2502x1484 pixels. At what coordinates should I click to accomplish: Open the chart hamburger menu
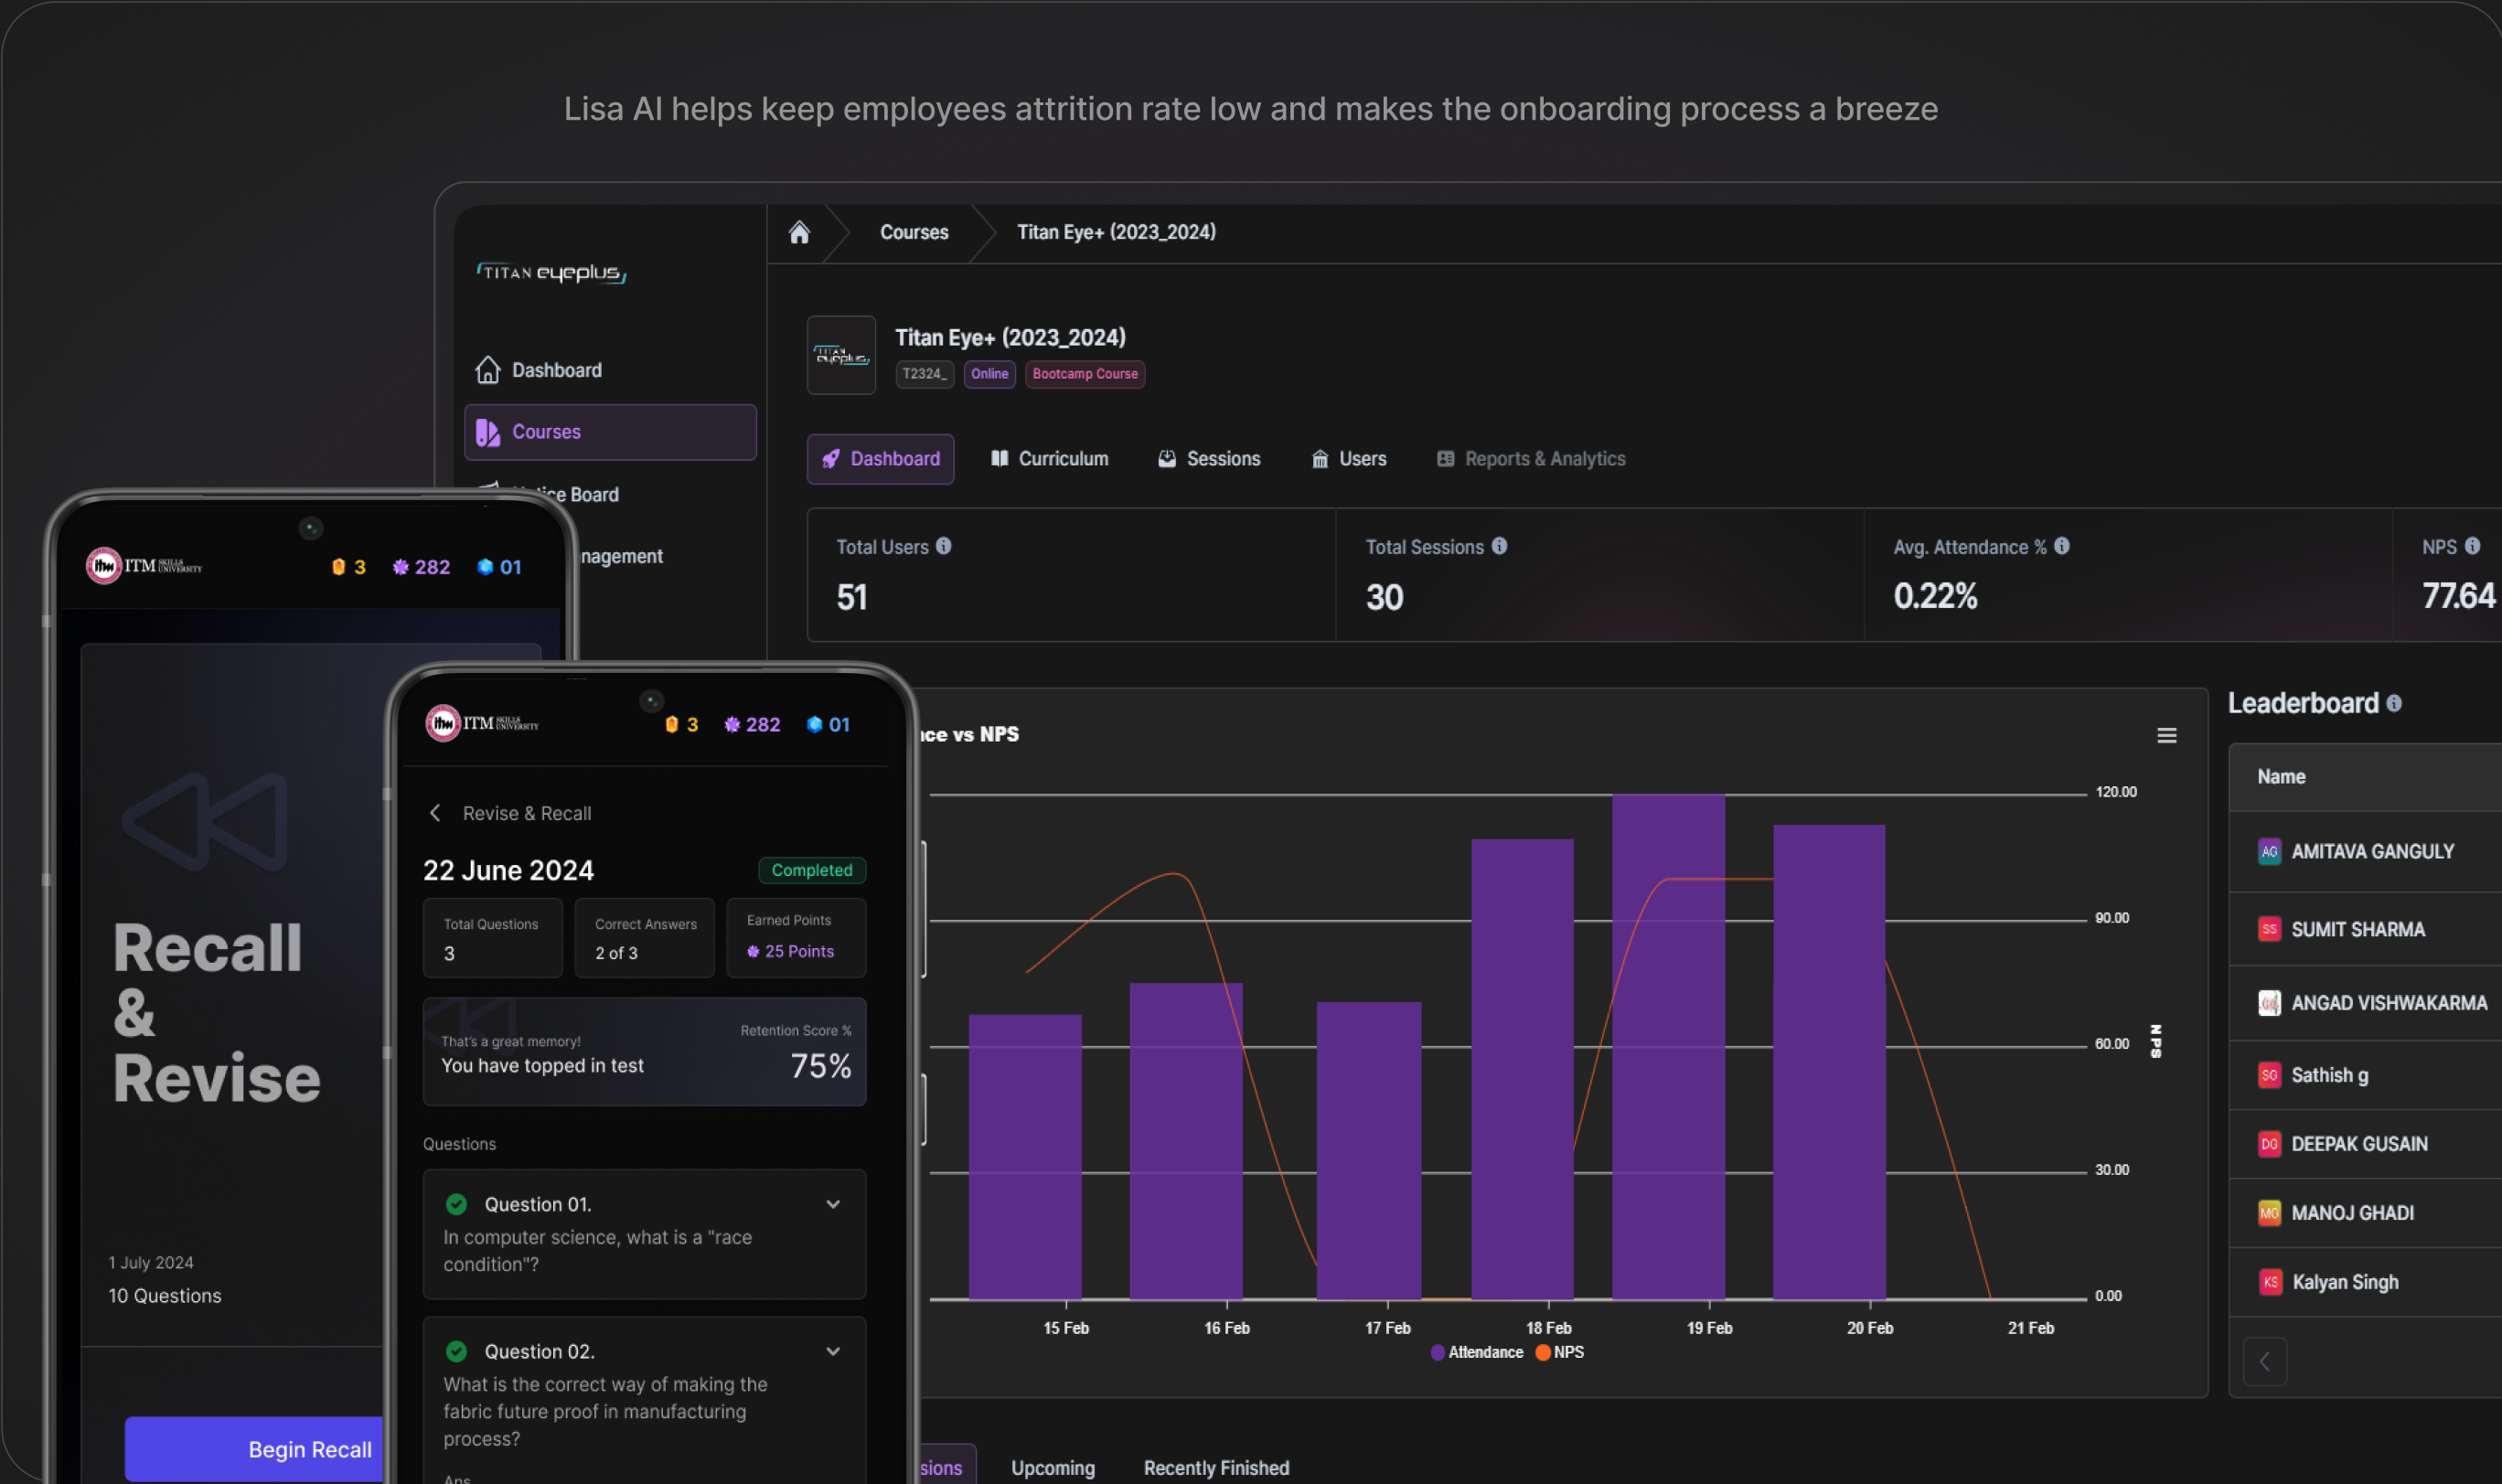point(2166,736)
